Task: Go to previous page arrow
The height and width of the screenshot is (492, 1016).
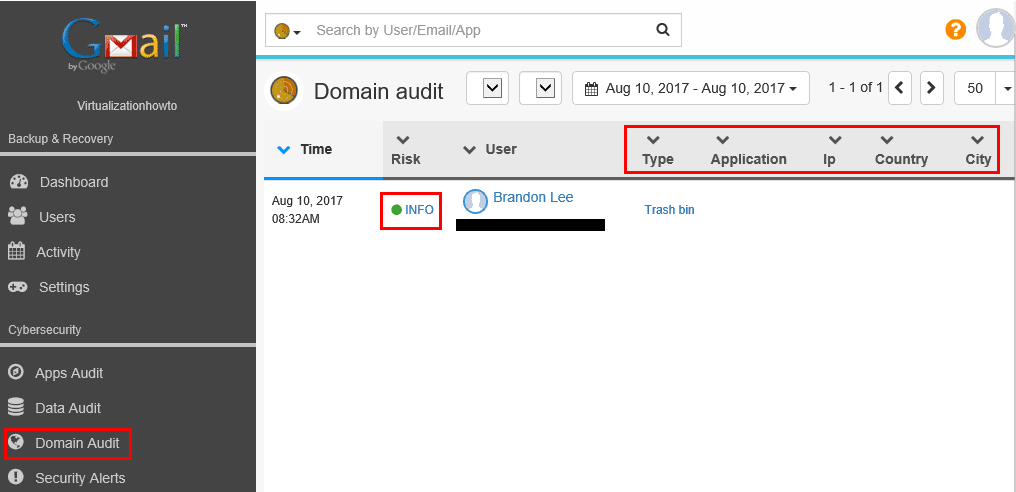Action: click(x=900, y=88)
